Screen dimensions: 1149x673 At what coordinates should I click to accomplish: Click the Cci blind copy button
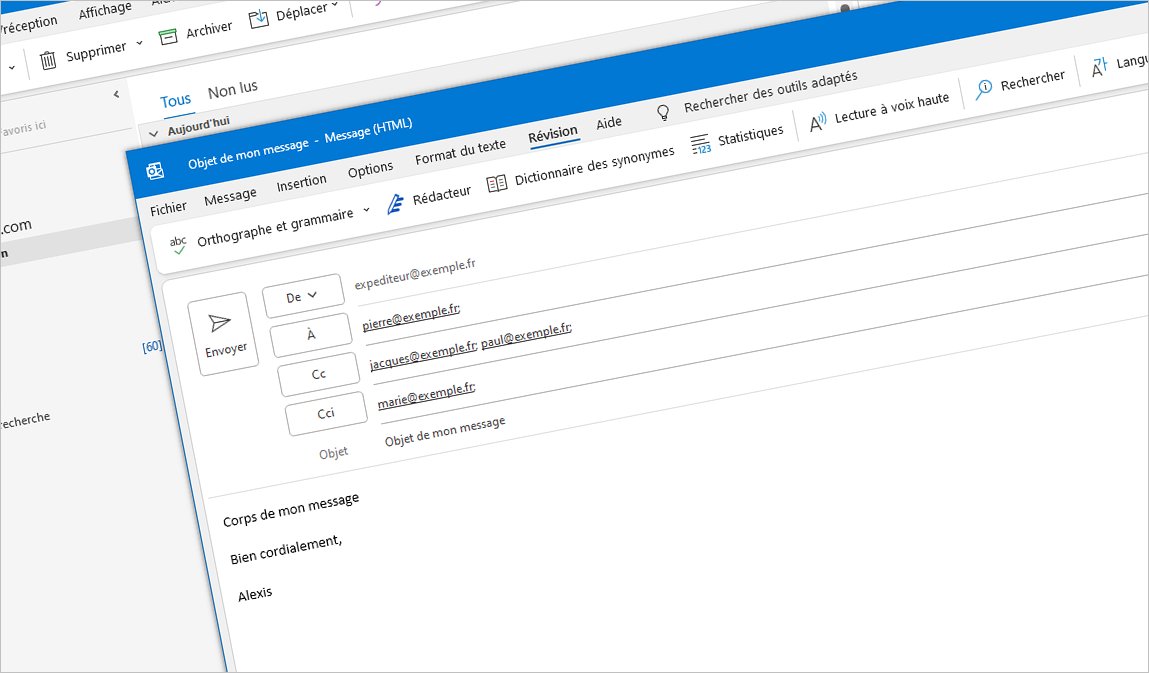click(325, 413)
